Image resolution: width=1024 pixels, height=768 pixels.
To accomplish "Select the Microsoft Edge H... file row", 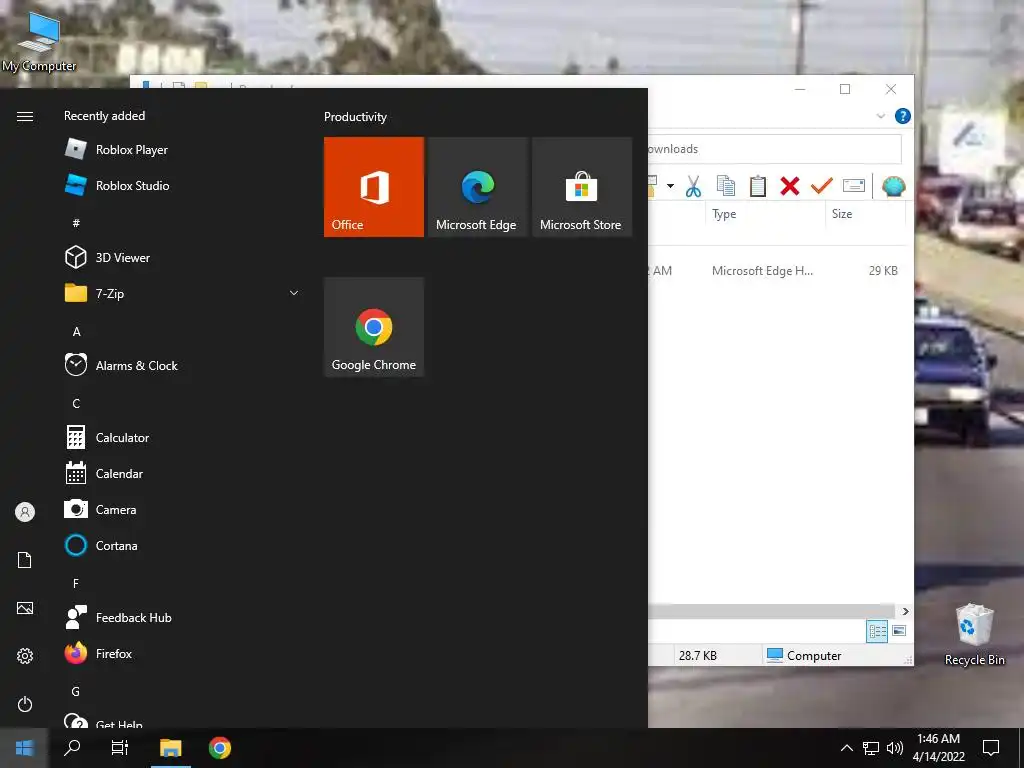I will point(777,270).
